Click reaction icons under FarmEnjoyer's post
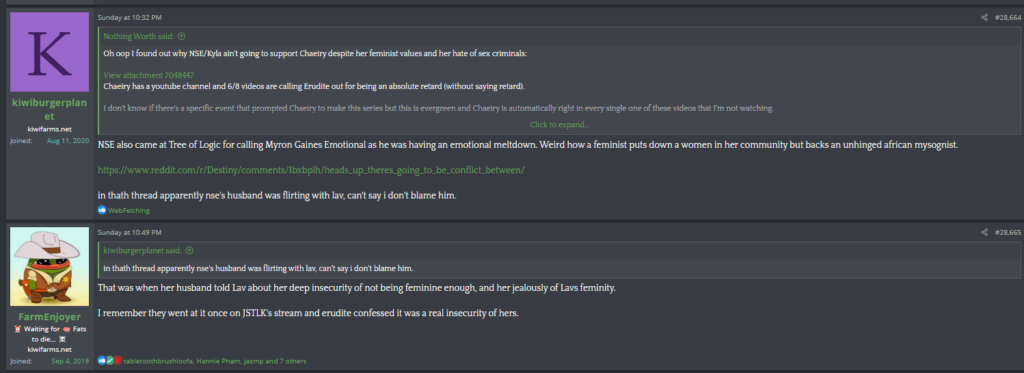Viewport: 1024px width, 373px height. [x=110, y=361]
